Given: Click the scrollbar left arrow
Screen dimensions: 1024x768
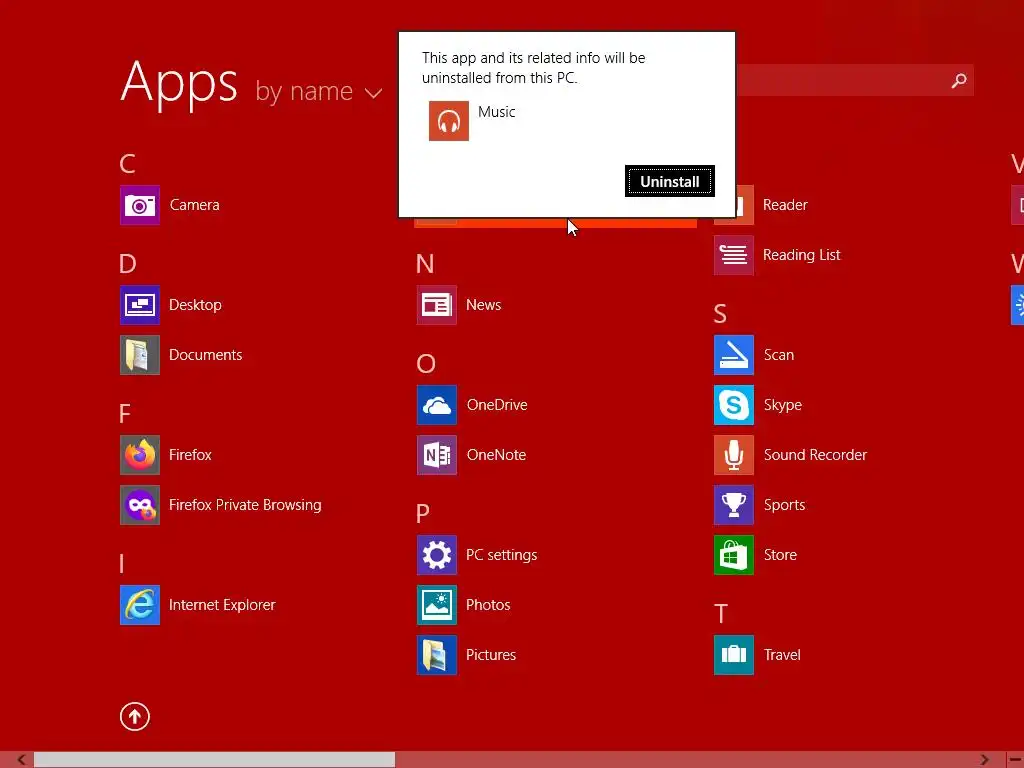Looking at the screenshot, I should pos(21,760).
